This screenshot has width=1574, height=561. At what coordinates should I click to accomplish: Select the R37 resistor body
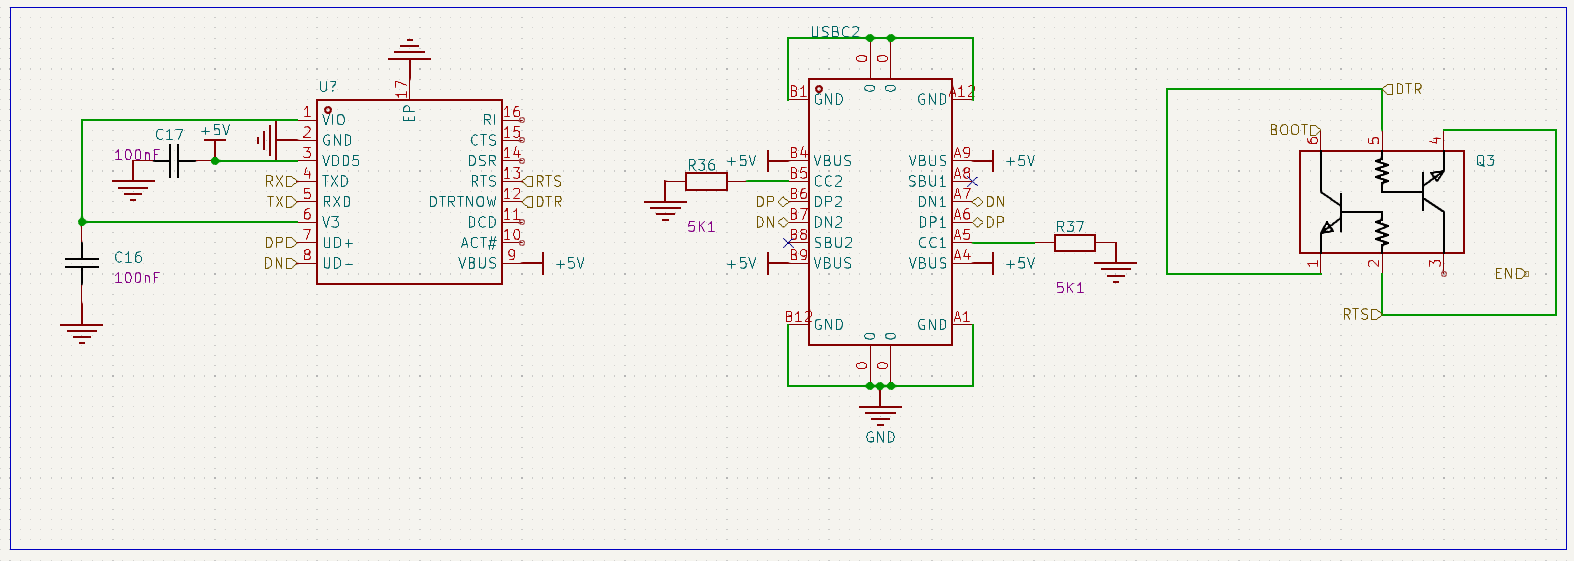tap(1075, 243)
